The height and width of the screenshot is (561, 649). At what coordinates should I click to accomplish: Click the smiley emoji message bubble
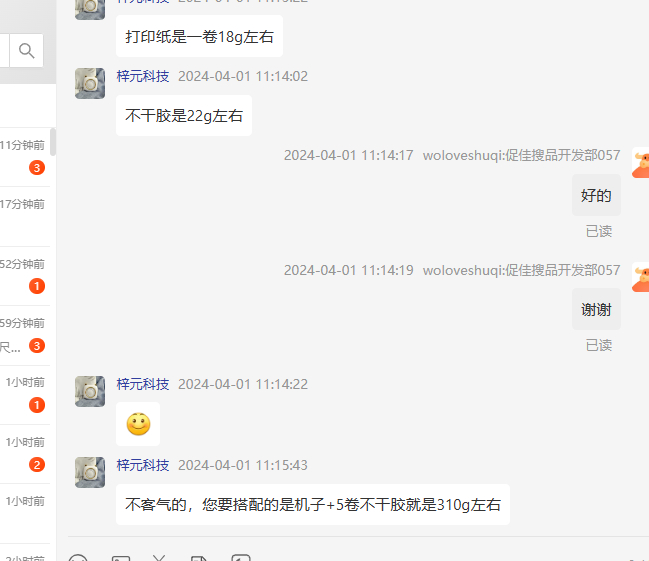[x=138, y=424]
